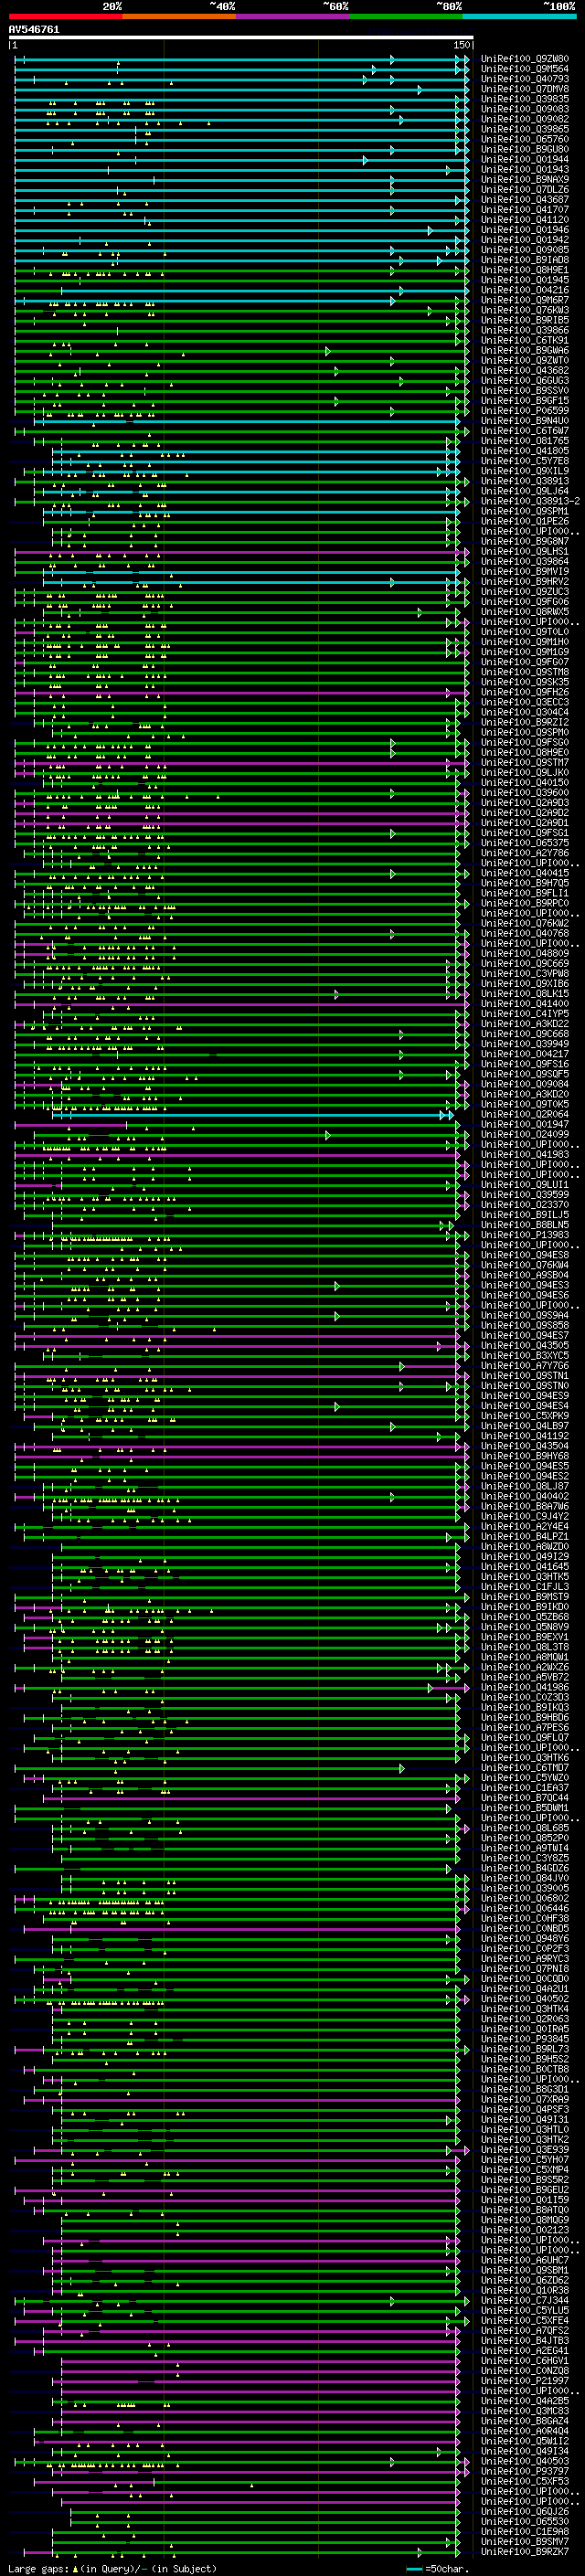
Task: Click the purple alignment bar for UniRef100_Q9LHS1
Action: click(240, 552)
